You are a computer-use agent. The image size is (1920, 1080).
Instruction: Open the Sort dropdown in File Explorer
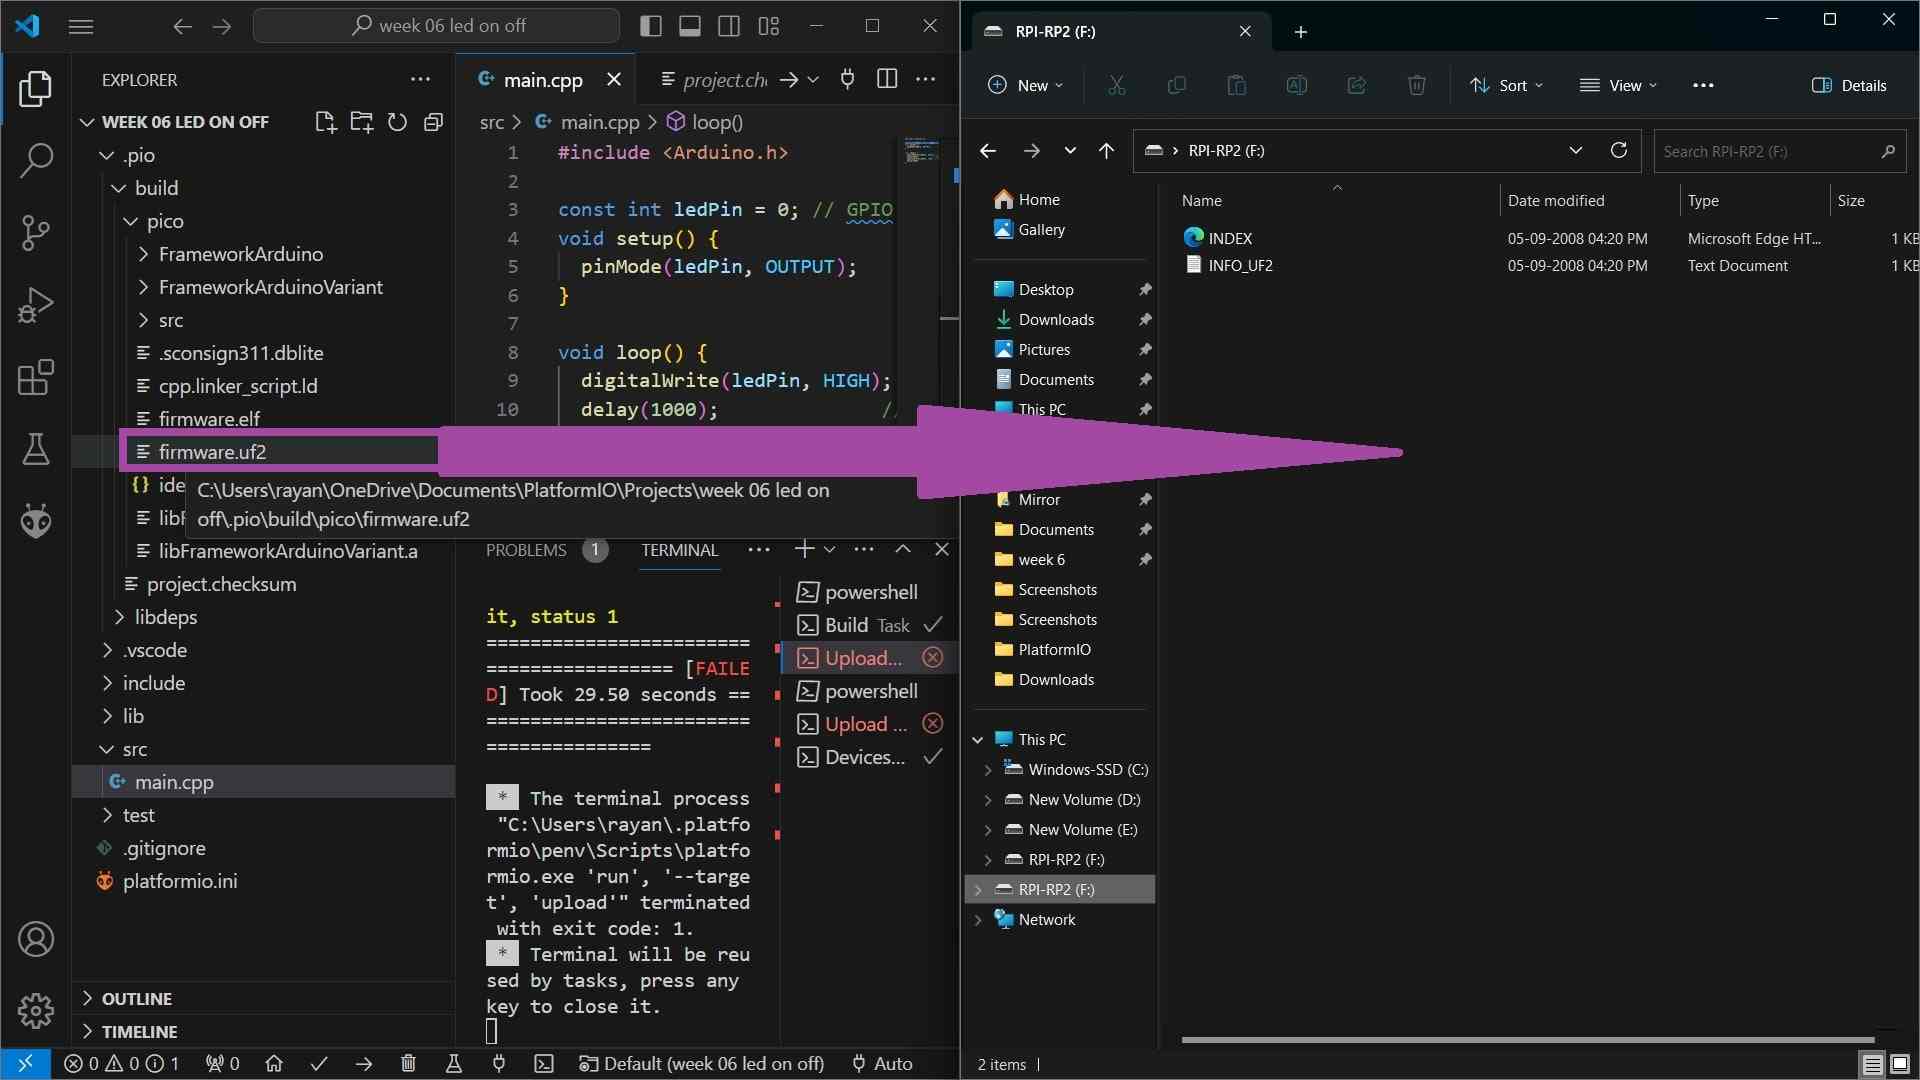click(x=1506, y=85)
